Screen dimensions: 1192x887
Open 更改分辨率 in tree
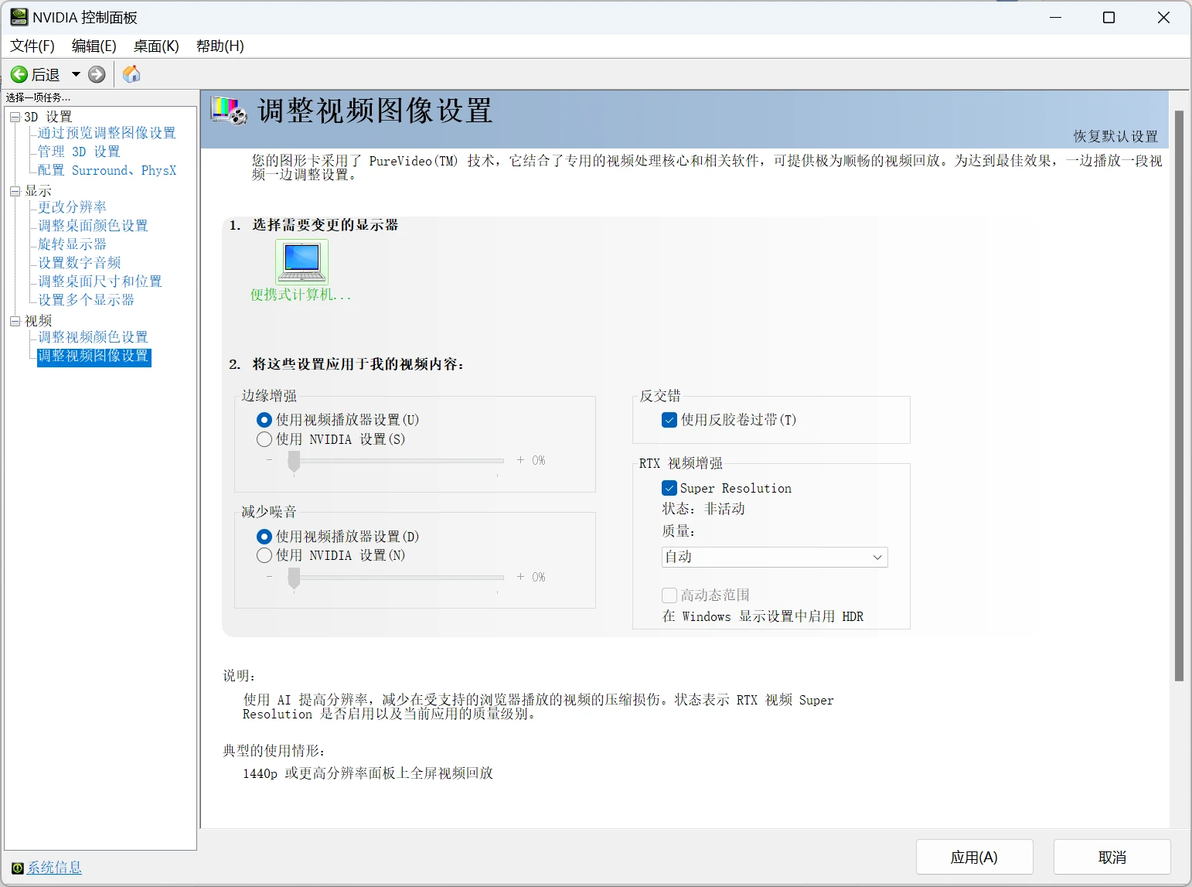pyautogui.click(x=72, y=207)
